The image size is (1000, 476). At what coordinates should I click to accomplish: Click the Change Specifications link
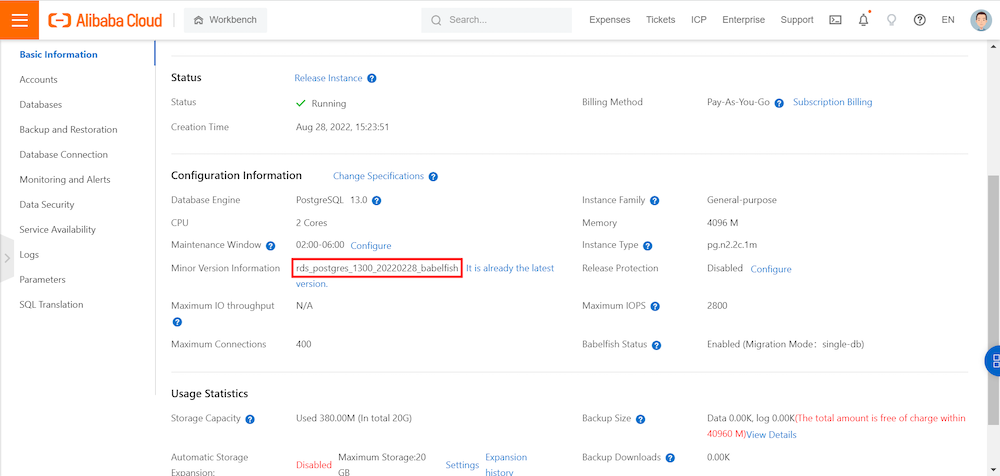(x=378, y=176)
